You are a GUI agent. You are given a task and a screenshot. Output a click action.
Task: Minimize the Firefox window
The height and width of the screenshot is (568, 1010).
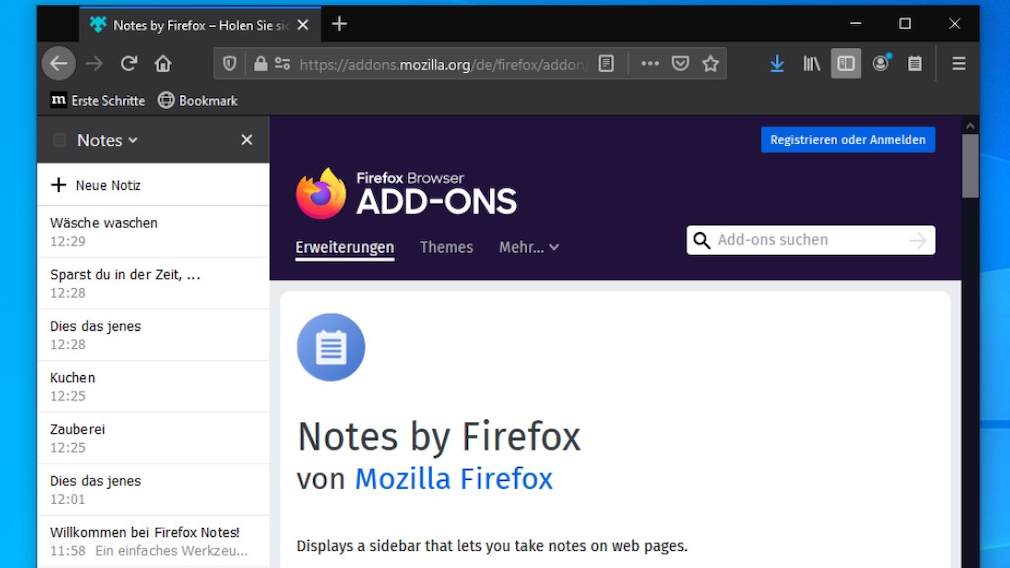855,24
